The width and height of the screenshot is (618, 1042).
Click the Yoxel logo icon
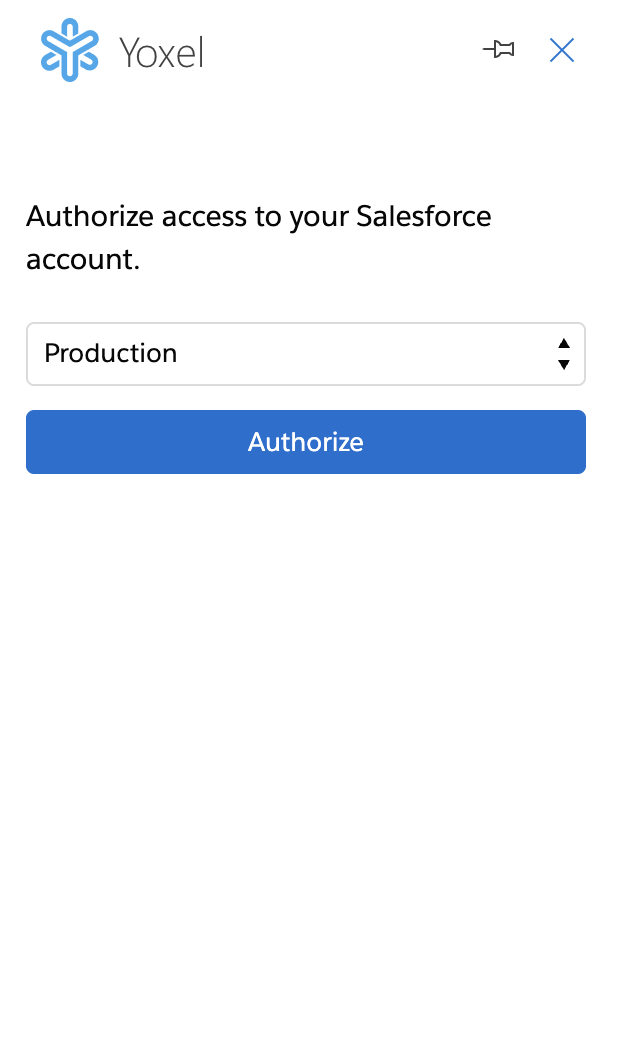click(70, 50)
